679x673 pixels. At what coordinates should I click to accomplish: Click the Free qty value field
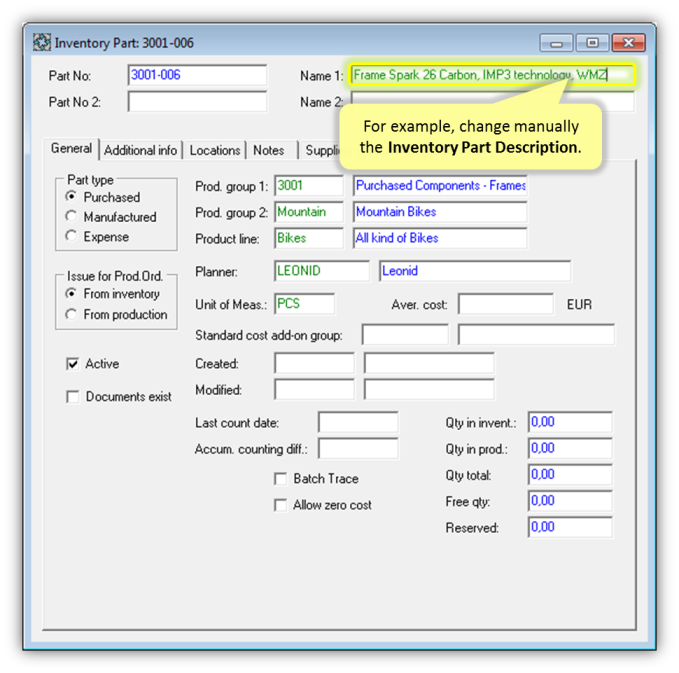click(x=570, y=501)
